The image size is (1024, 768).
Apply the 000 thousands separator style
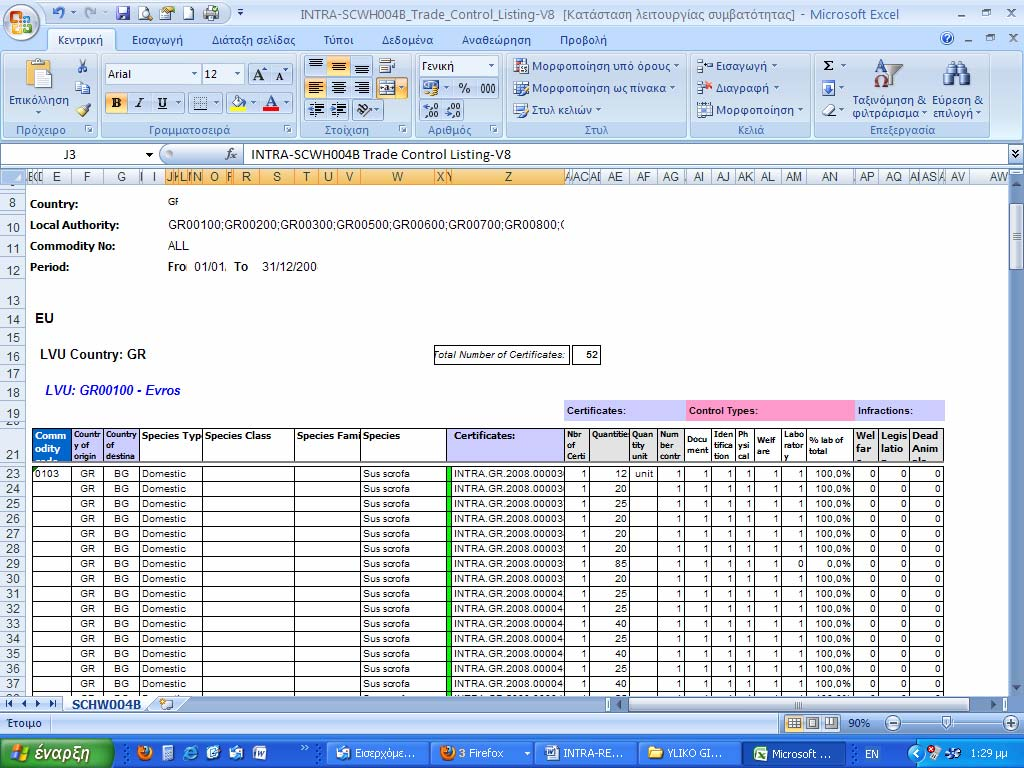tap(487, 88)
